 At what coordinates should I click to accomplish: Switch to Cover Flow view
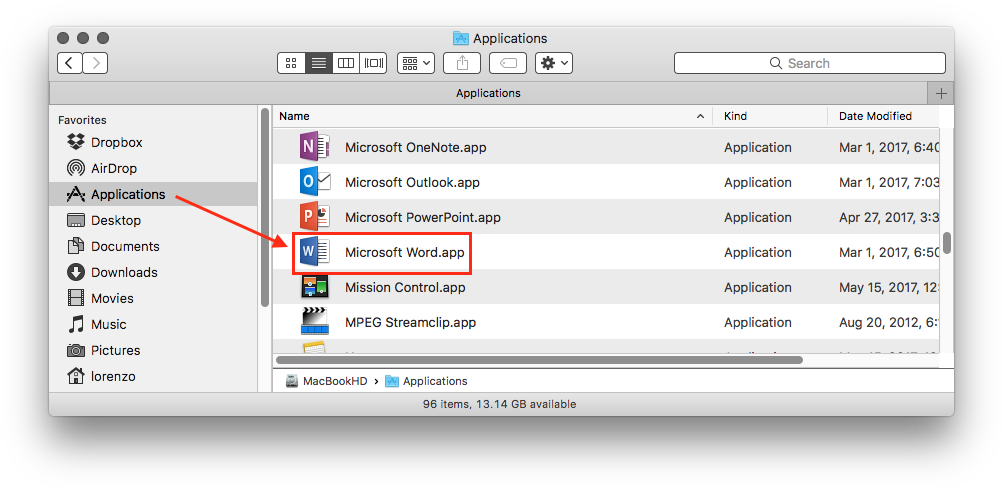373,63
